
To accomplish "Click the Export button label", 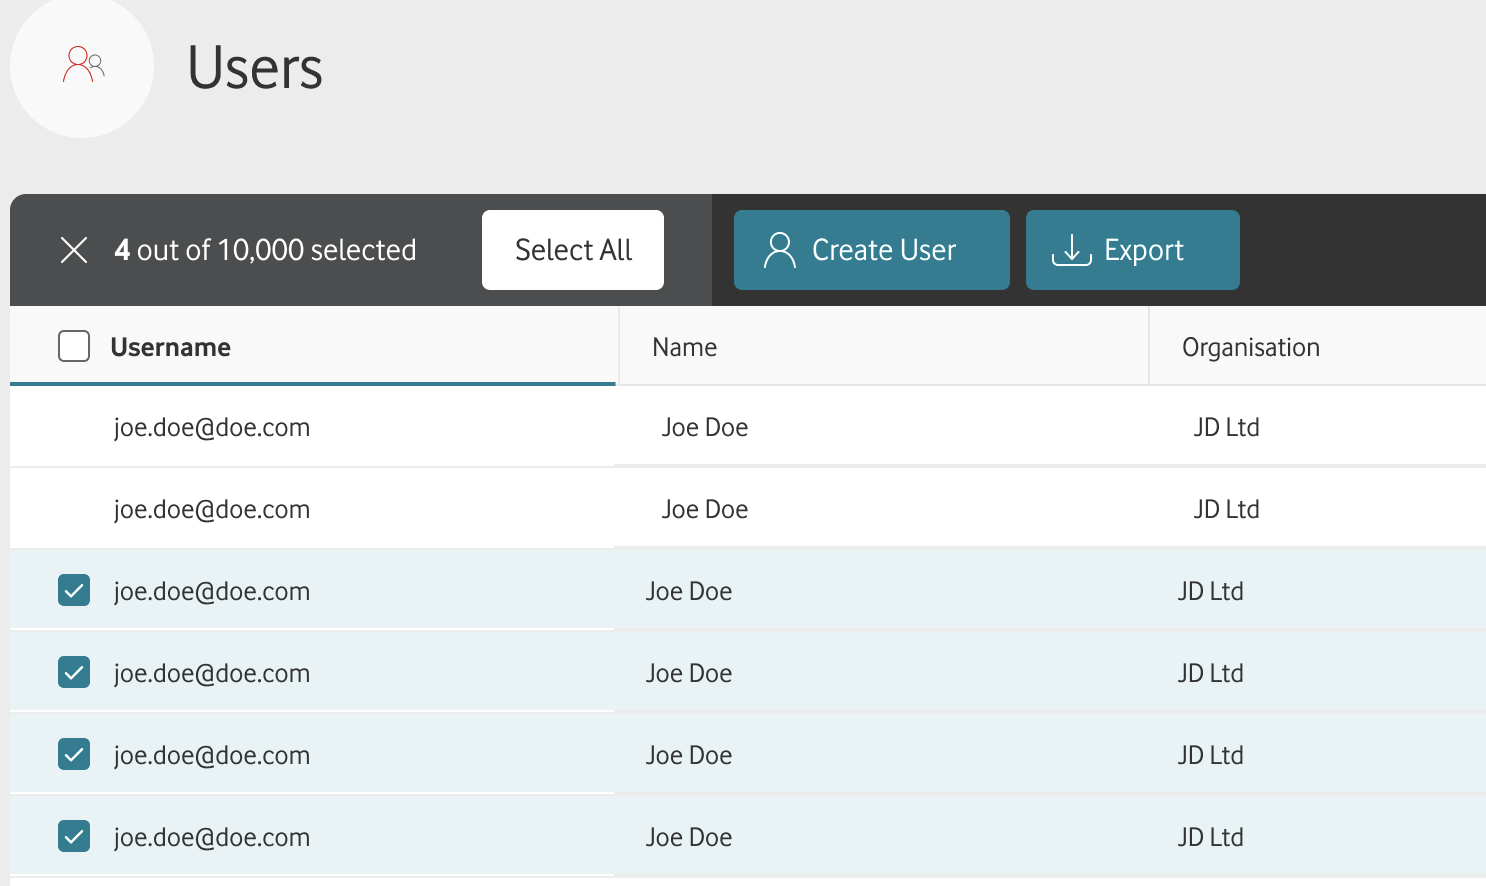I will [1143, 250].
